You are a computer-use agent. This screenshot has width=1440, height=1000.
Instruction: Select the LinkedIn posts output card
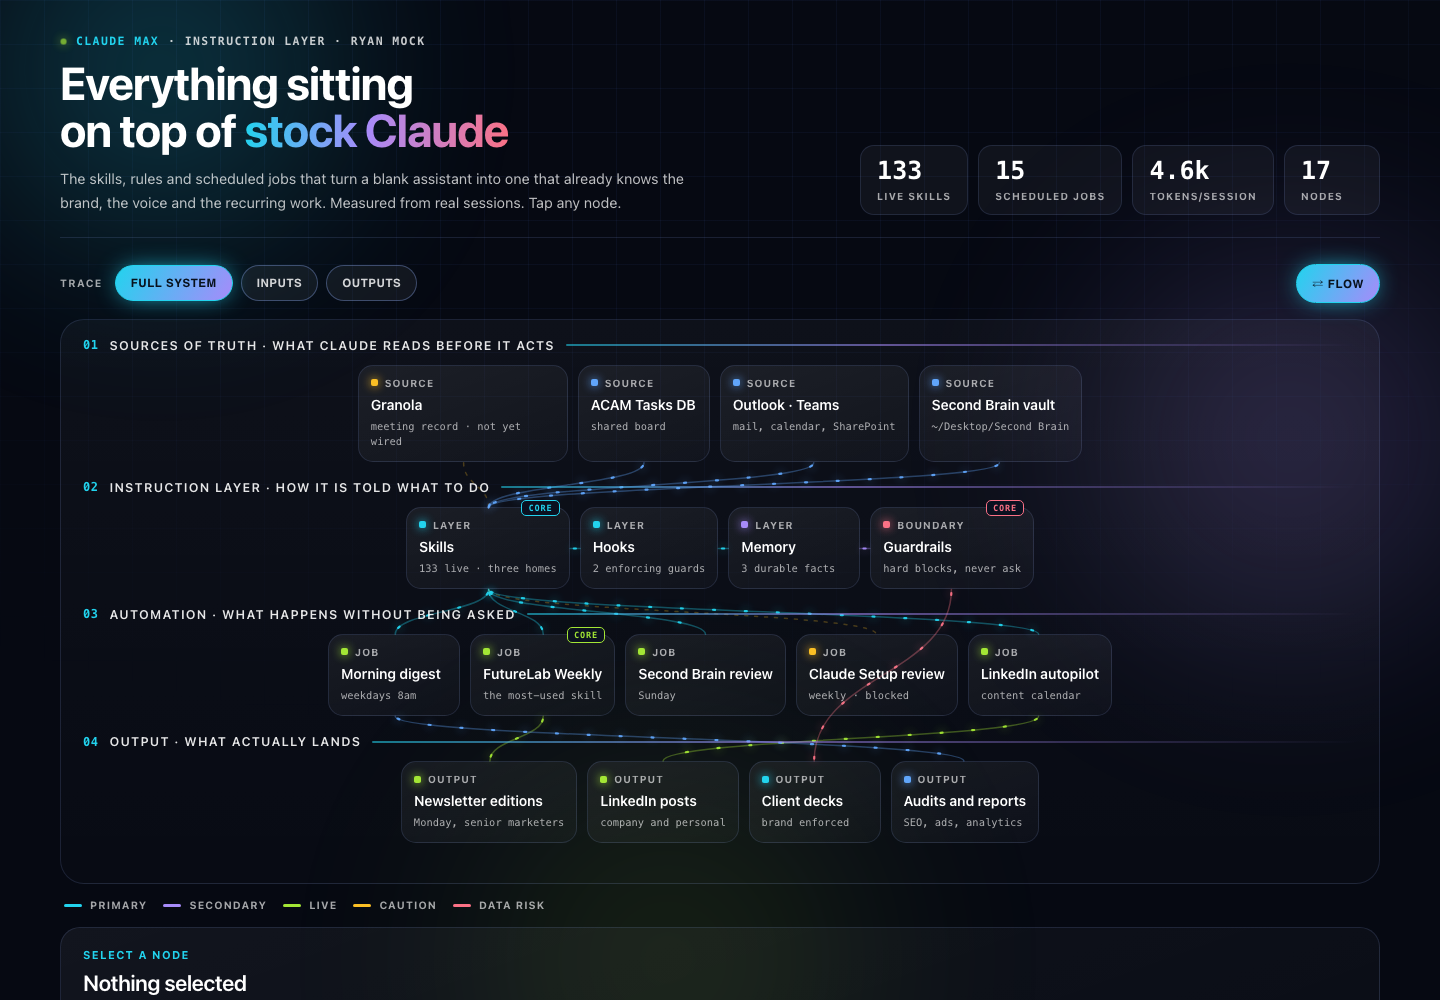point(663,802)
